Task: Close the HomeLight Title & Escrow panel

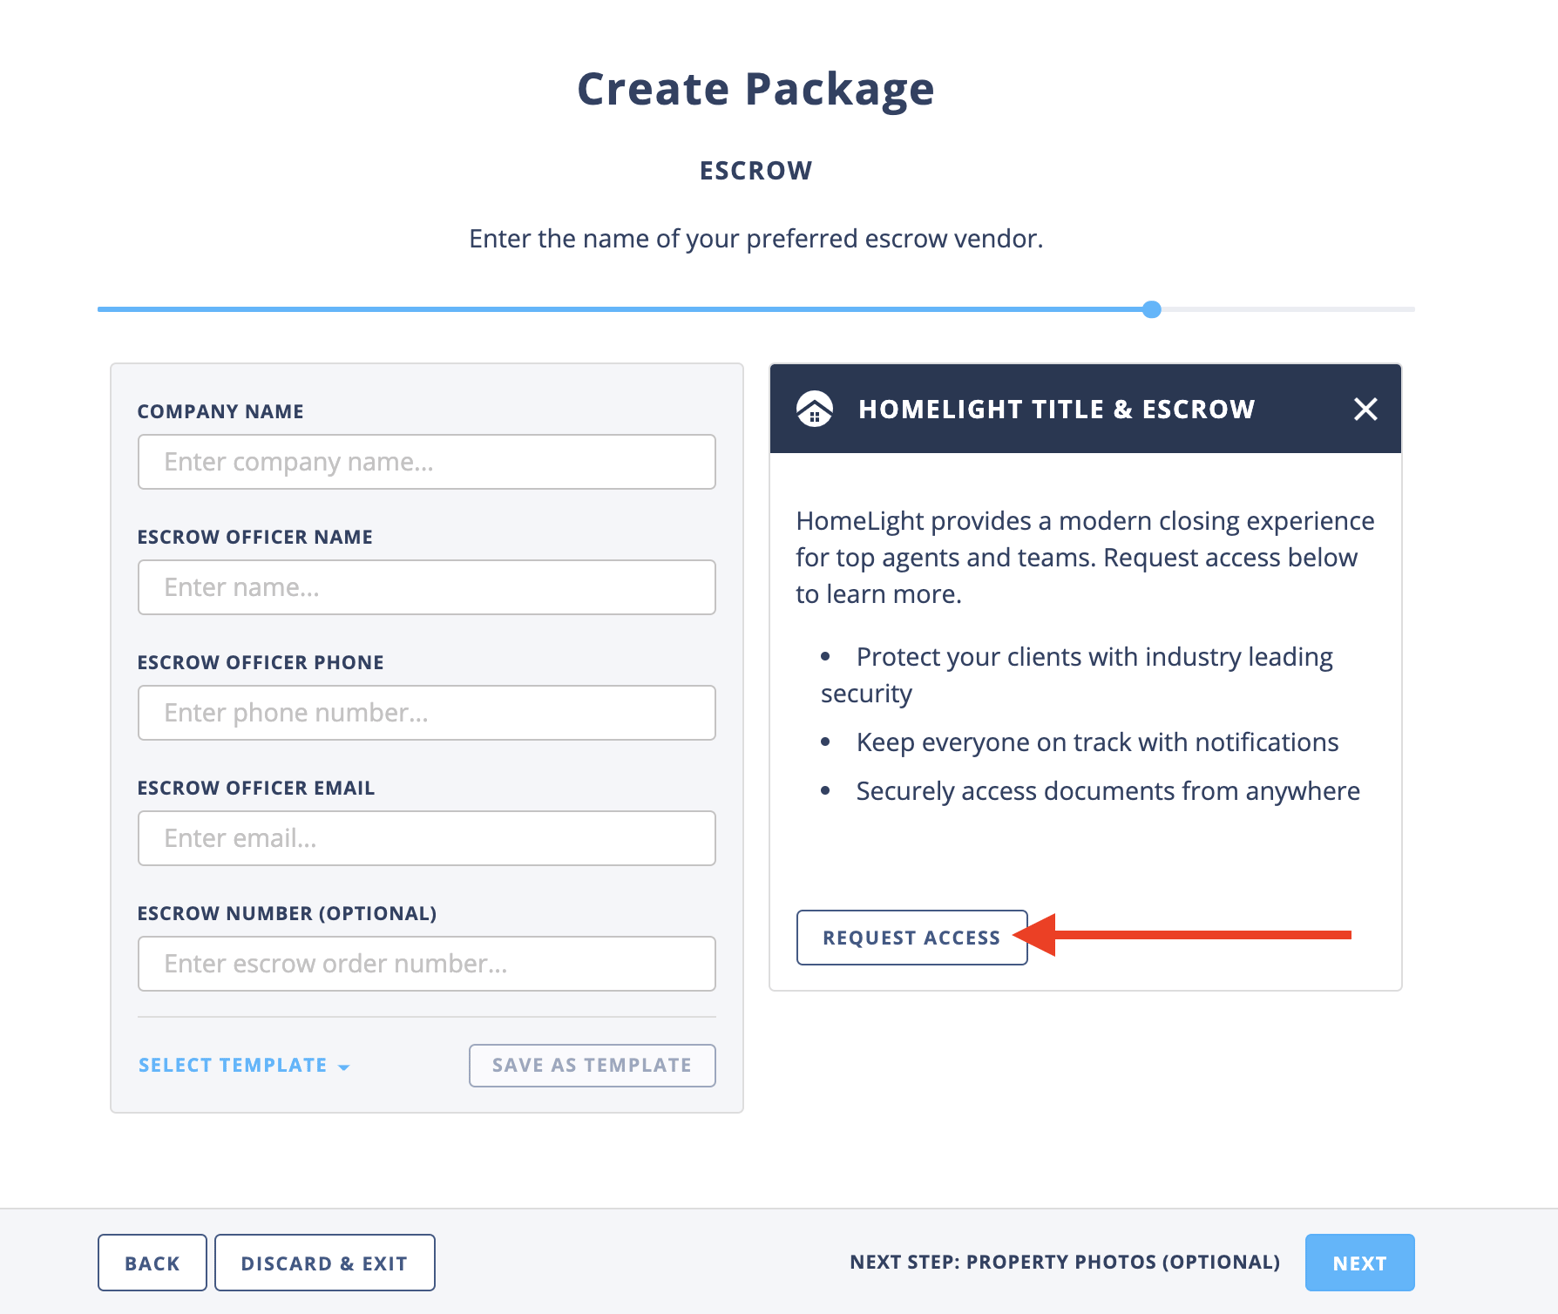Action: coord(1365,409)
